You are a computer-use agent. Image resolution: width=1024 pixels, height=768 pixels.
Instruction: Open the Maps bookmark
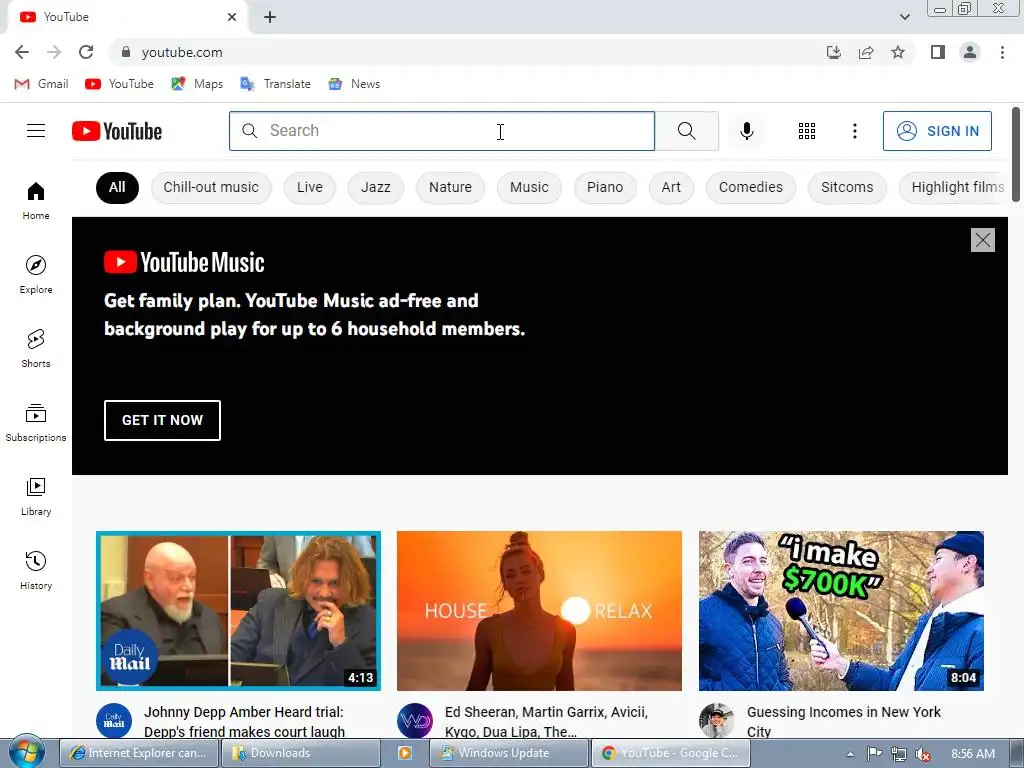tap(197, 84)
